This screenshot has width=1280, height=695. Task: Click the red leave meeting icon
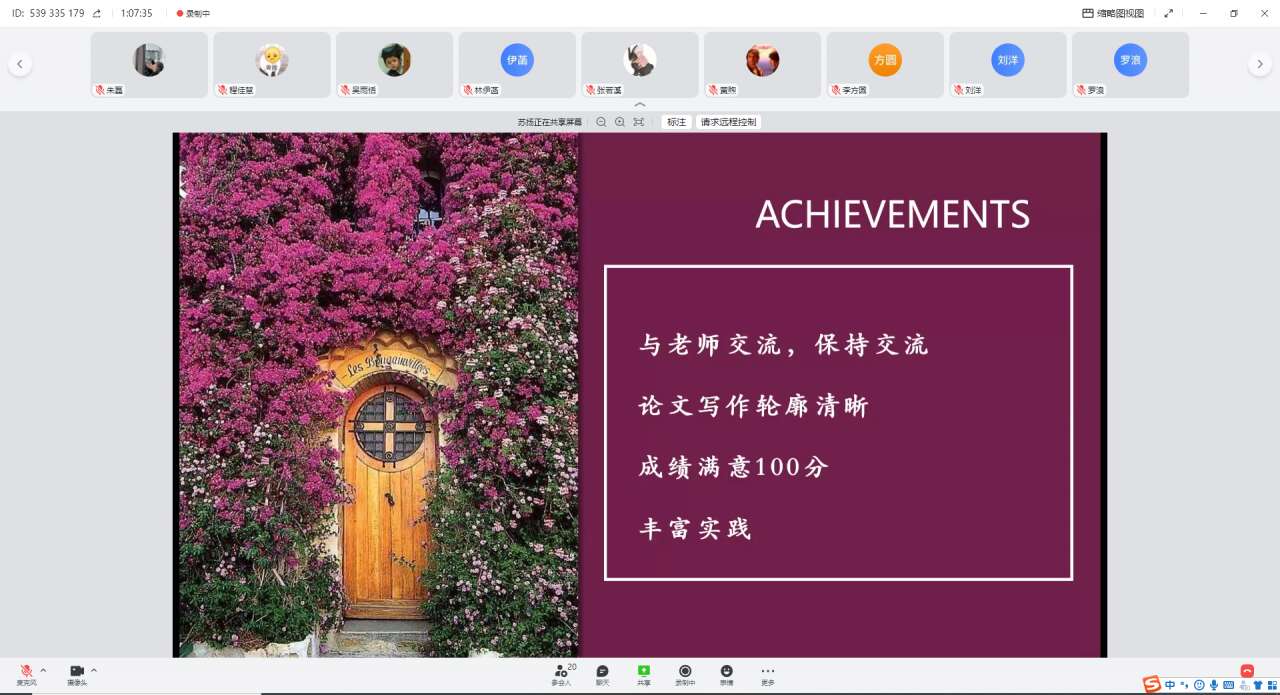coord(1247,670)
